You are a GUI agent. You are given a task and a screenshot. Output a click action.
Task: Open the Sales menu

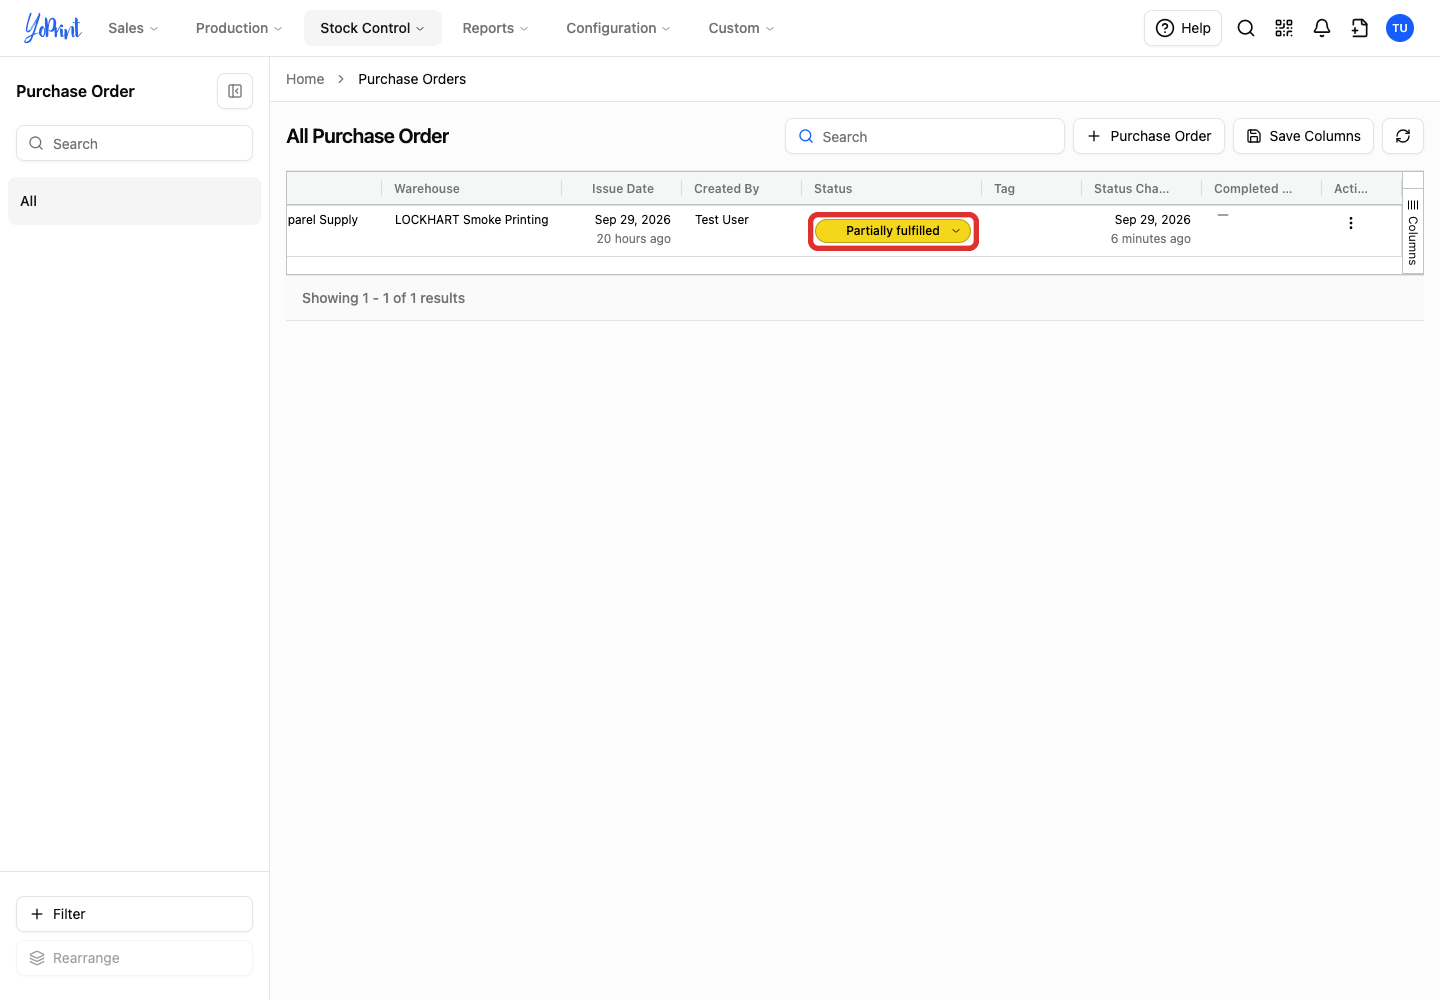(133, 28)
